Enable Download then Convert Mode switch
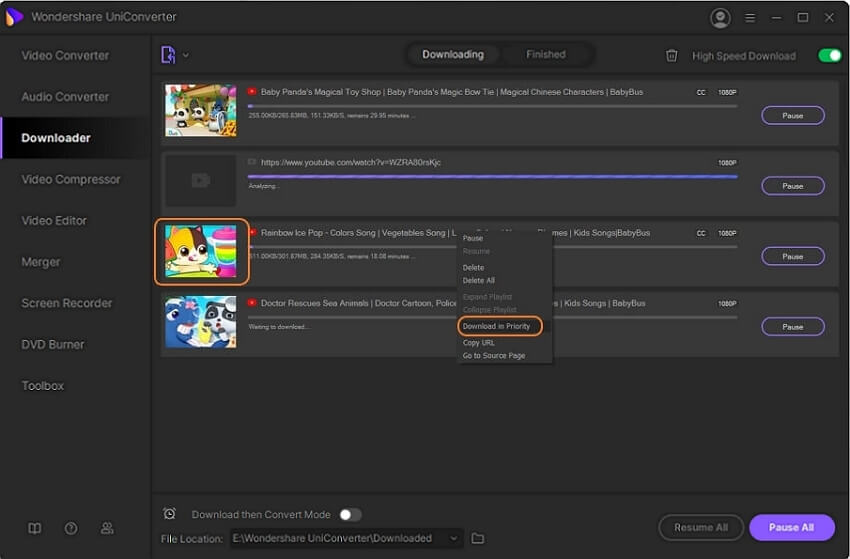 [x=349, y=514]
